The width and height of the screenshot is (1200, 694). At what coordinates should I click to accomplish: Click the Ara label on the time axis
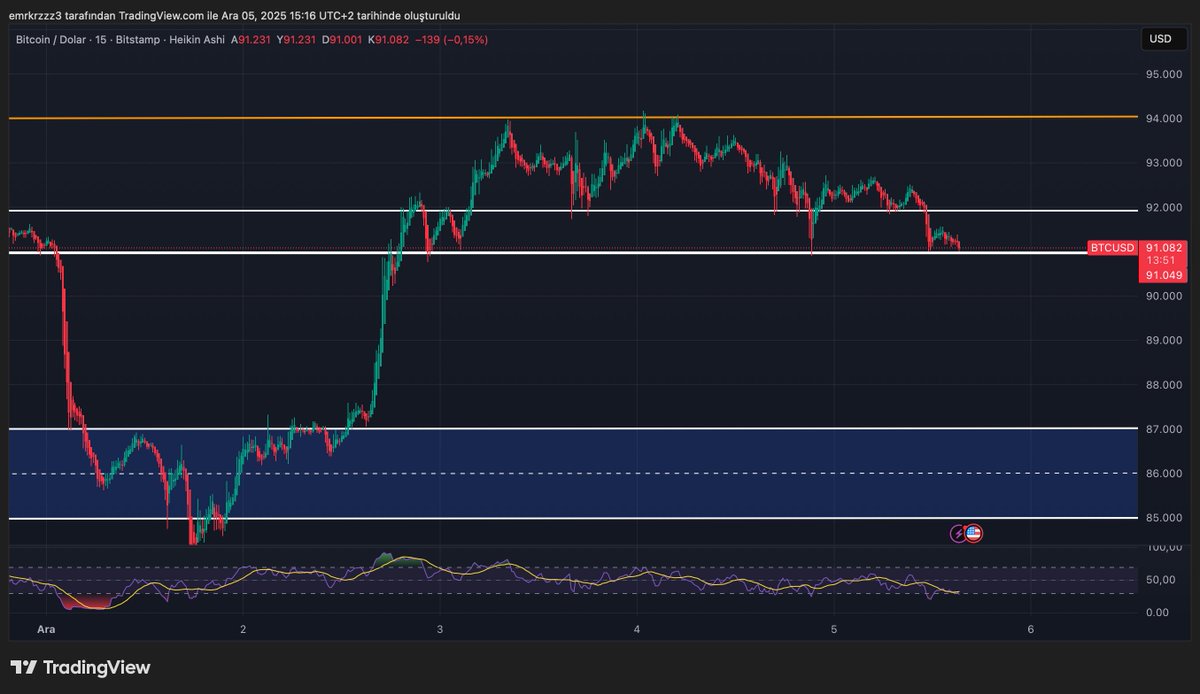46,630
